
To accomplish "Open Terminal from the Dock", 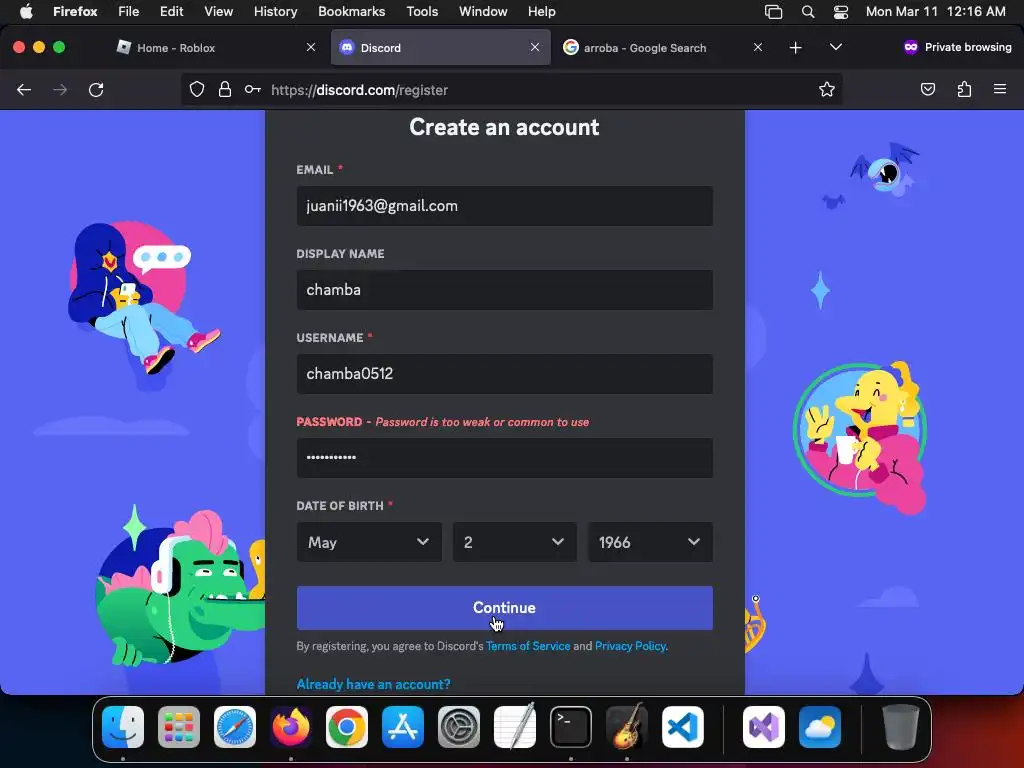I will coord(571,727).
